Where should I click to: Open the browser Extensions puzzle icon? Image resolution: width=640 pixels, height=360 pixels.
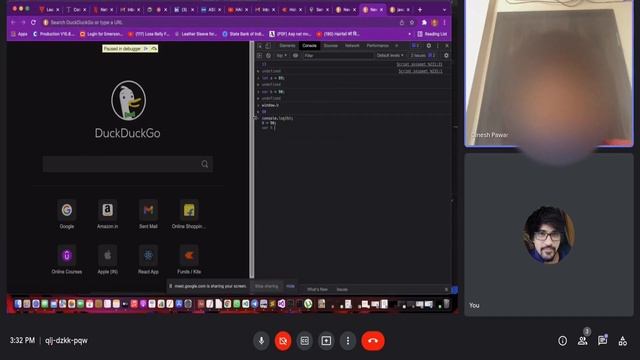click(x=424, y=22)
